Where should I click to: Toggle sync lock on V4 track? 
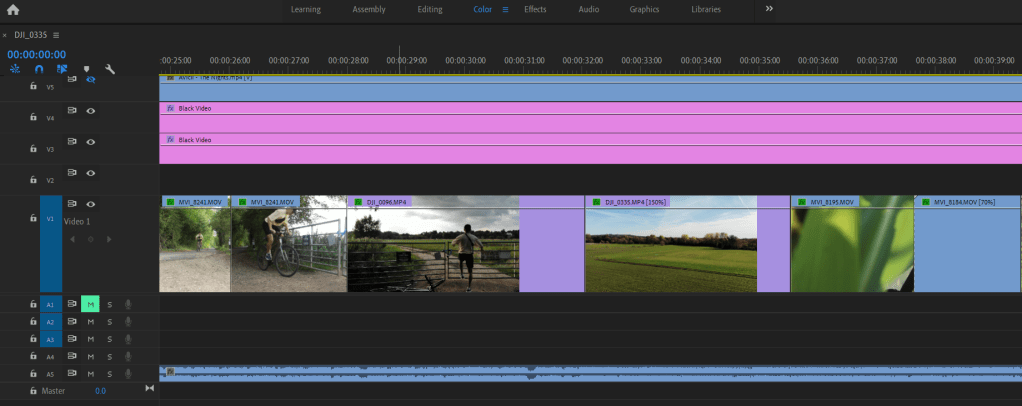(x=72, y=111)
